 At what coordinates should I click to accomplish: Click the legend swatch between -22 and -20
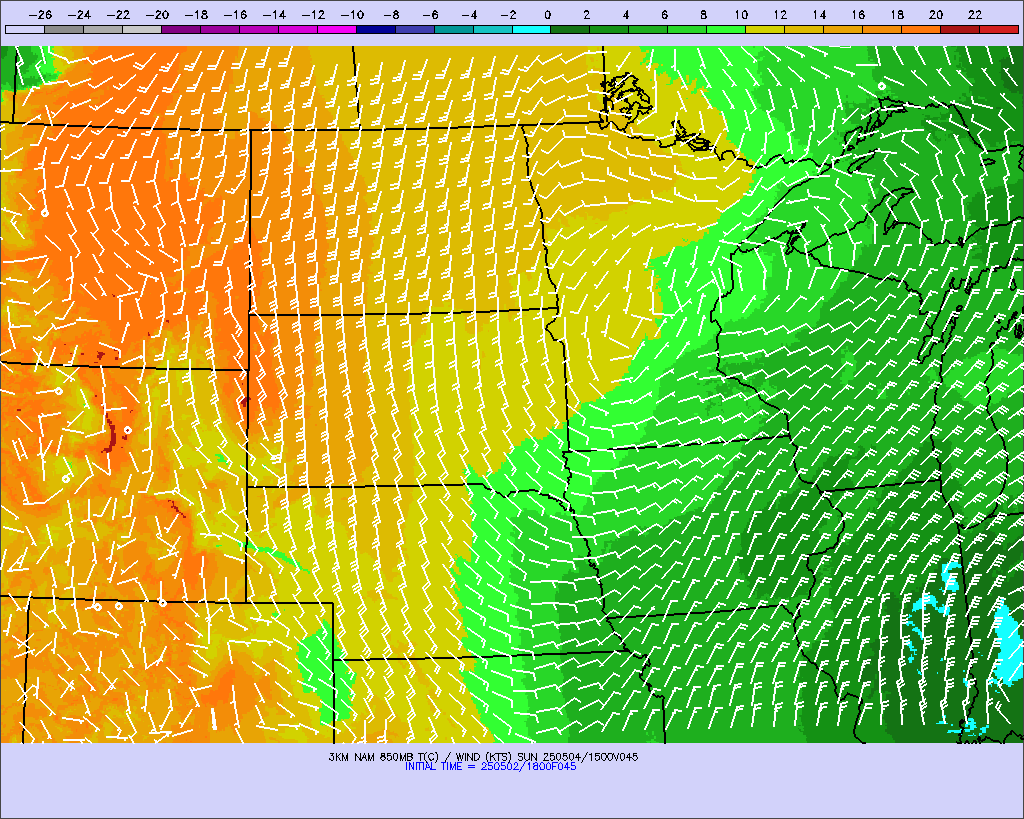pyautogui.click(x=142, y=29)
